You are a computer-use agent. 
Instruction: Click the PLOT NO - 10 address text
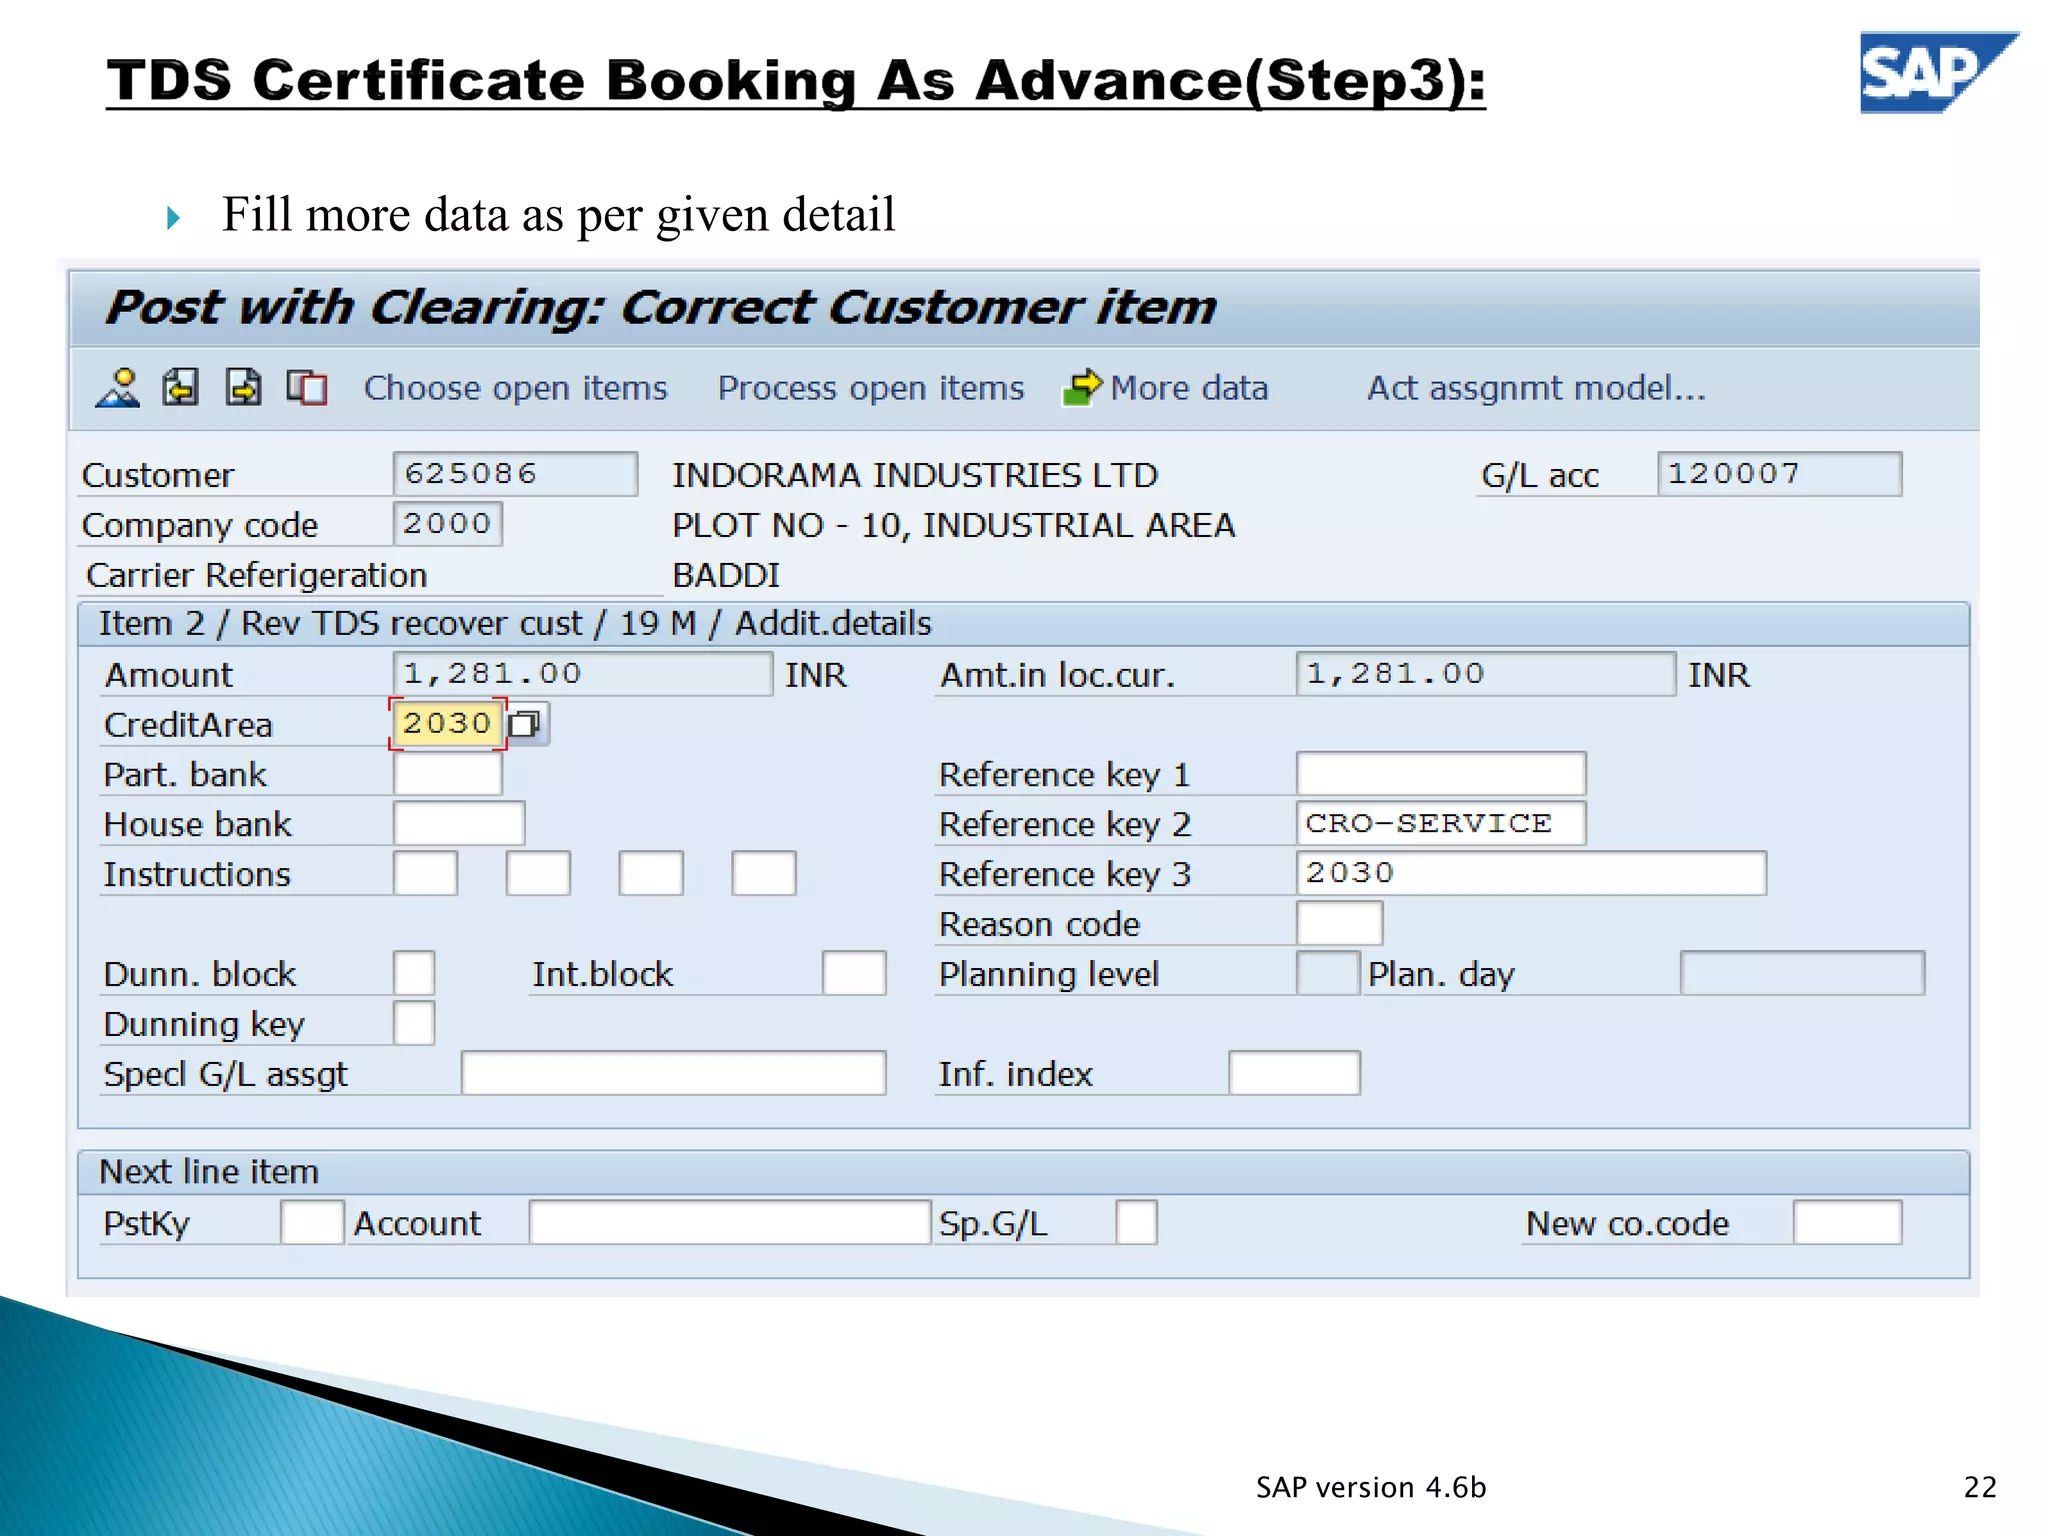click(x=954, y=525)
